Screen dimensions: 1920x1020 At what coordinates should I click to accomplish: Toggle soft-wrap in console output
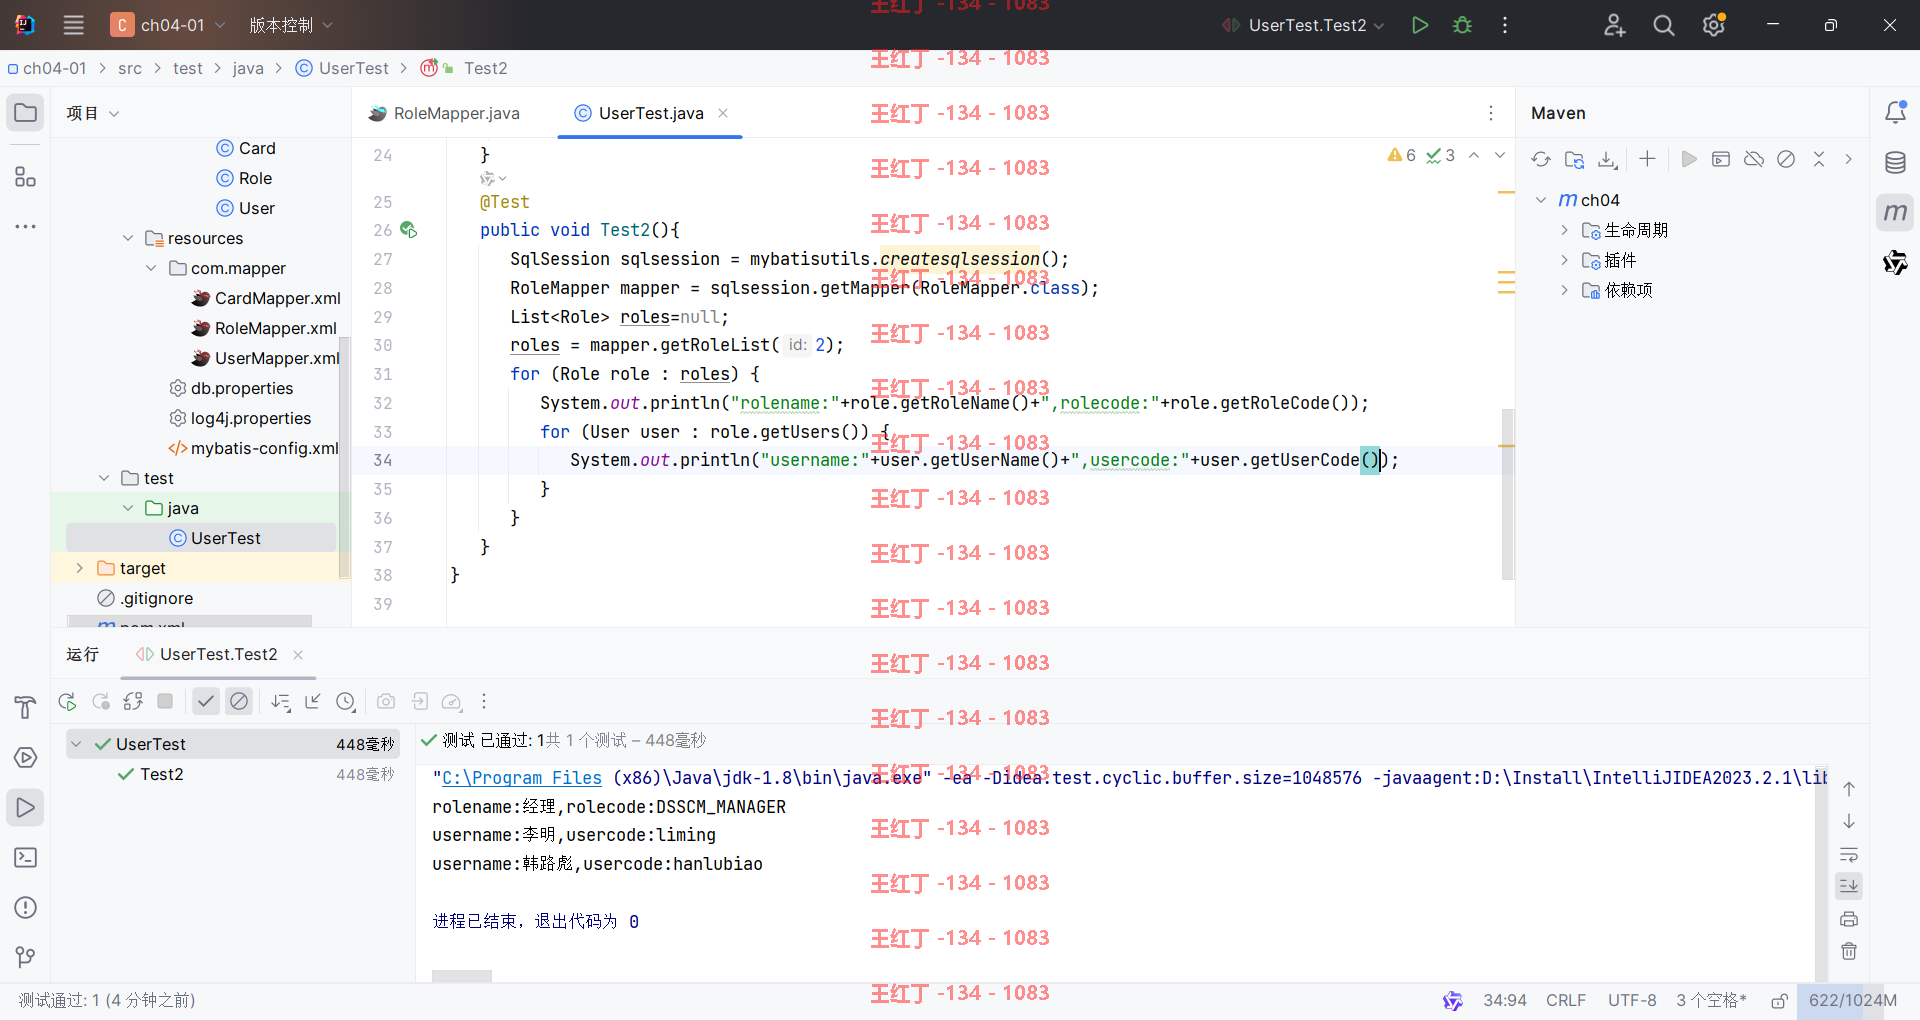pos(1849,854)
